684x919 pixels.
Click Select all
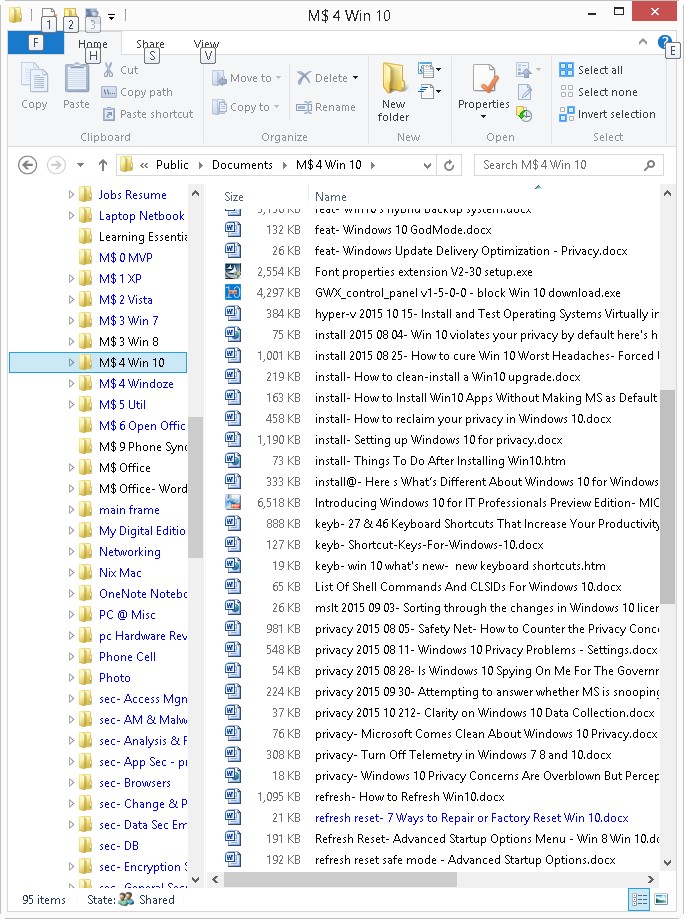[x=591, y=70]
